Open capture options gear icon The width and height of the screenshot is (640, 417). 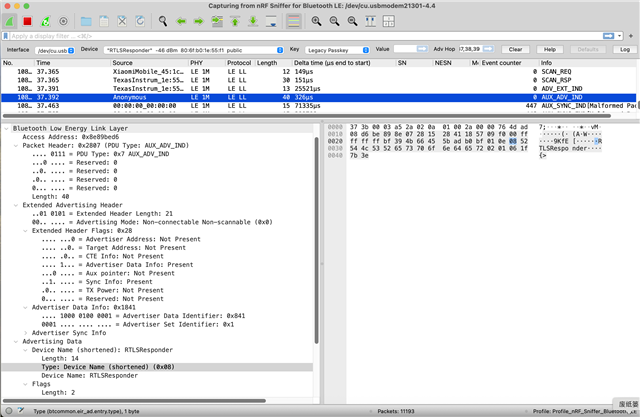tap(64, 20)
